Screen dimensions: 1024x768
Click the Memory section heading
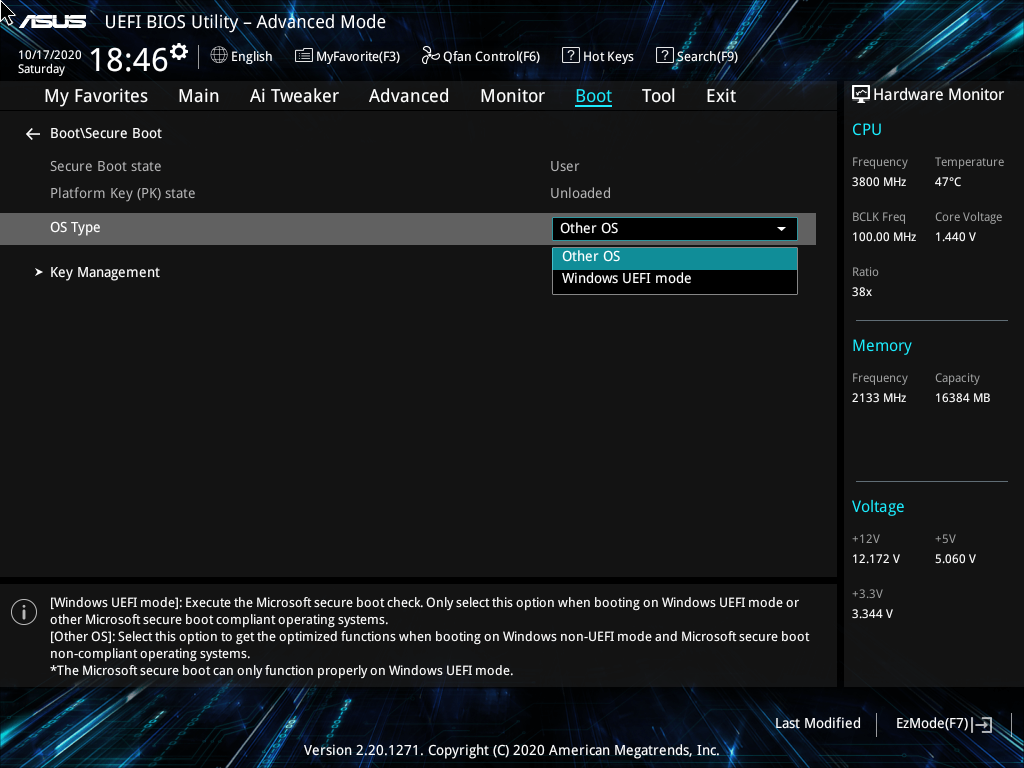click(x=882, y=345)
